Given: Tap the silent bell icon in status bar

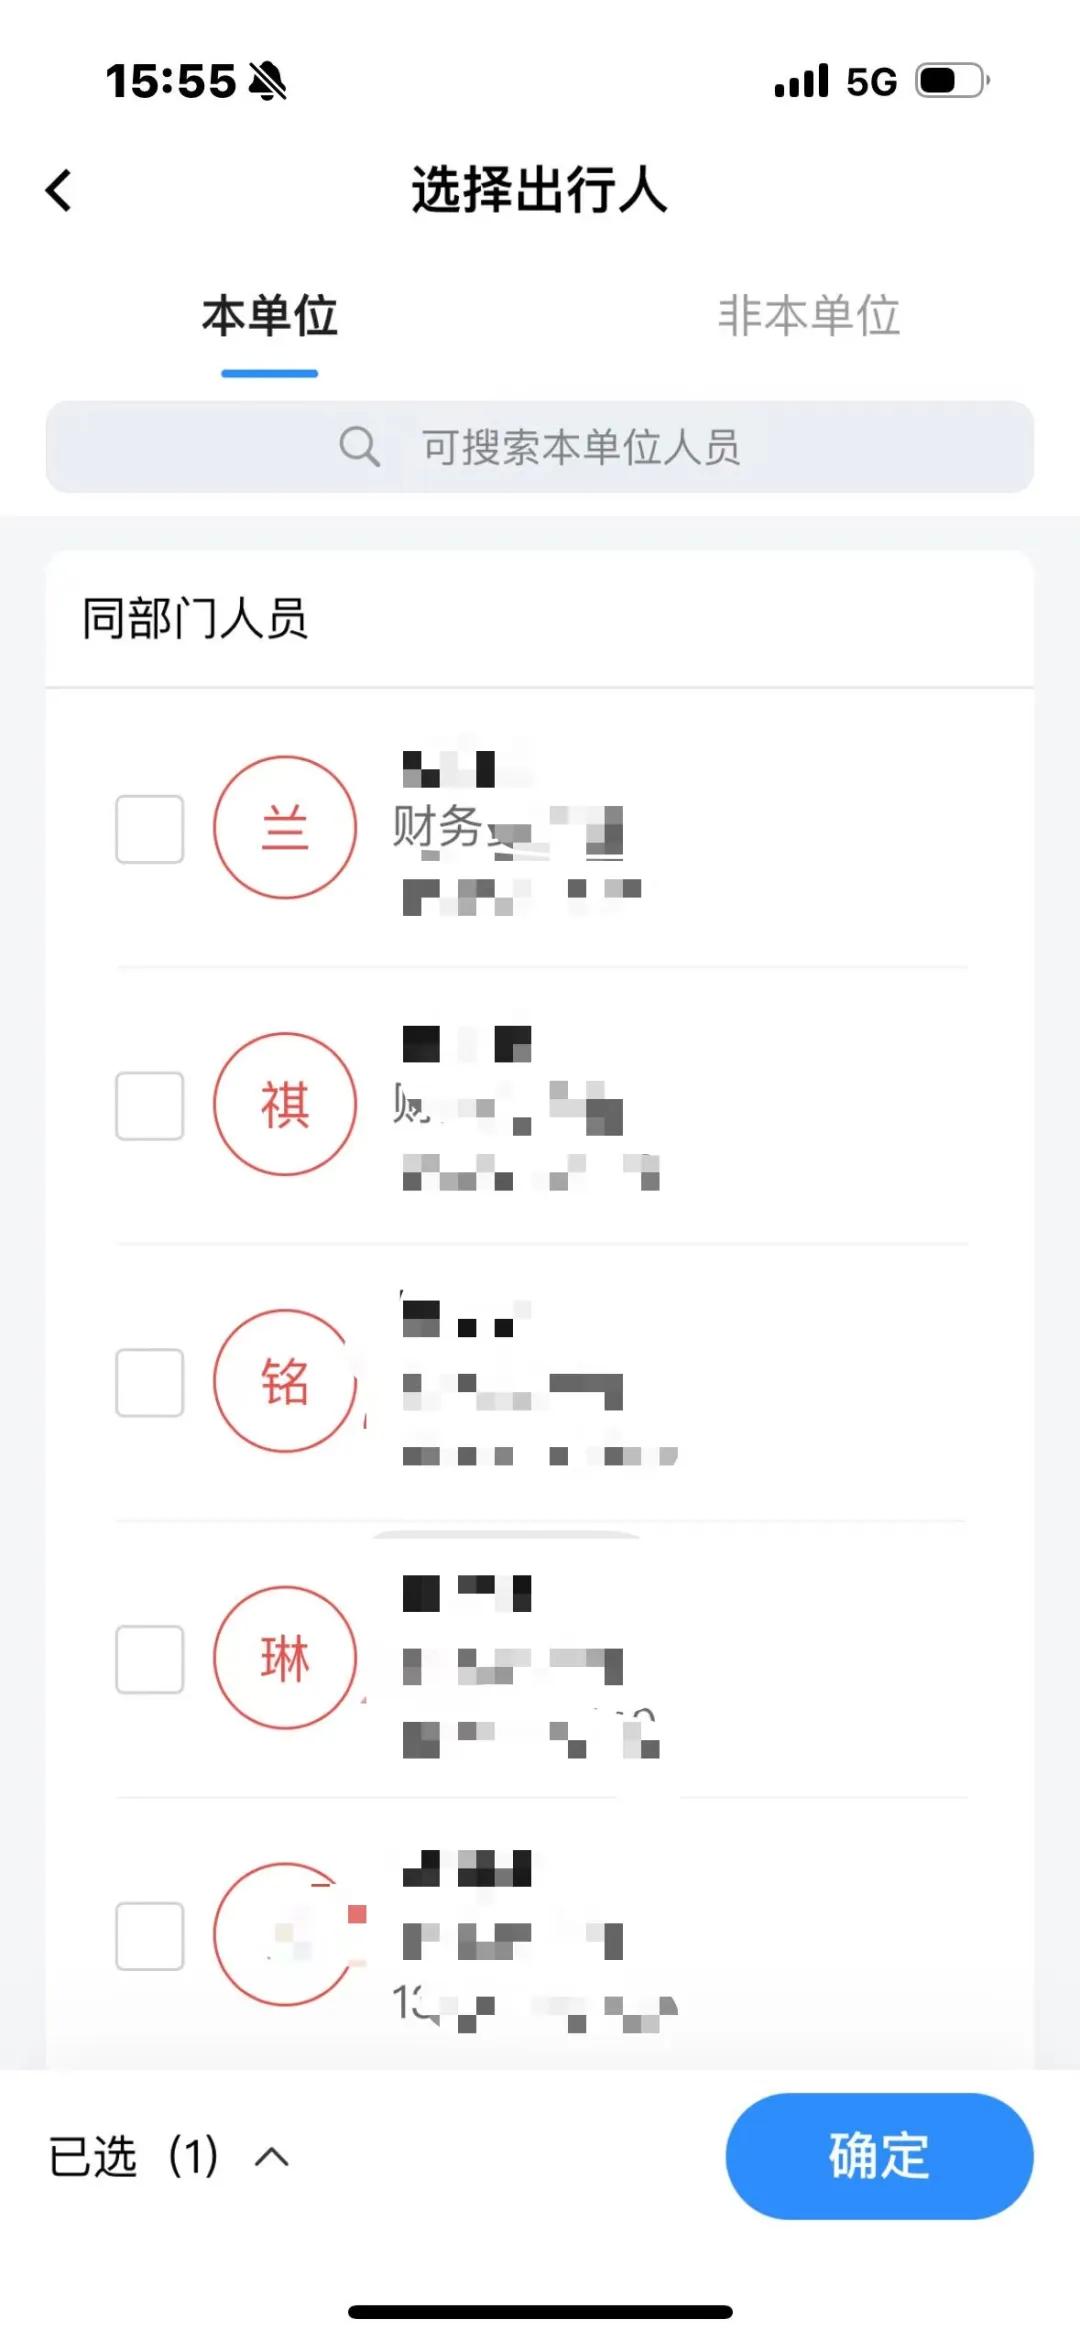Looking at the screenshot, I should tap(268, 81).
